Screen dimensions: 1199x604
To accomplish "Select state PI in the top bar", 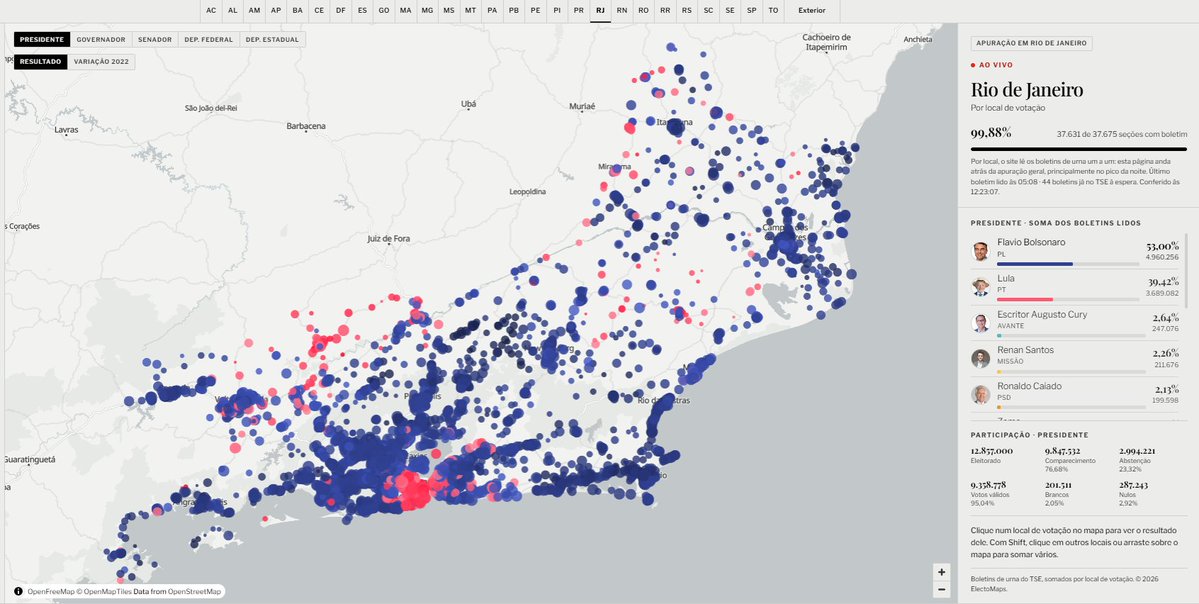I will point(557,11).
